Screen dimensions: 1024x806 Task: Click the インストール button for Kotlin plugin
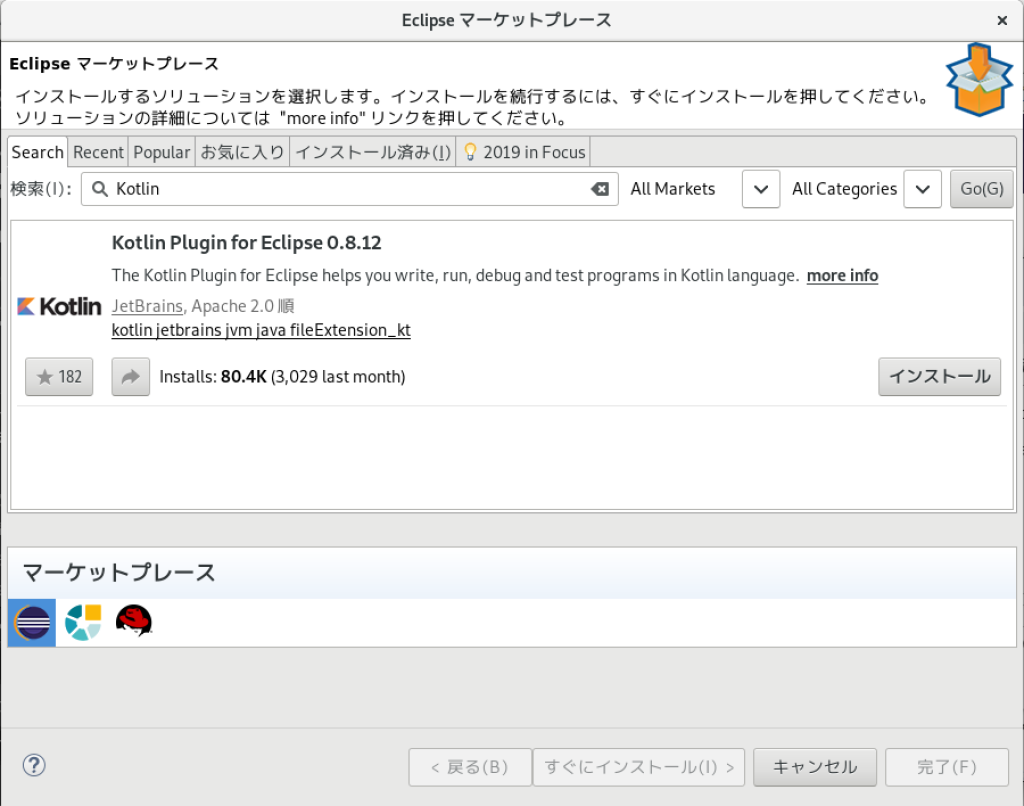[x=939, y=377]
